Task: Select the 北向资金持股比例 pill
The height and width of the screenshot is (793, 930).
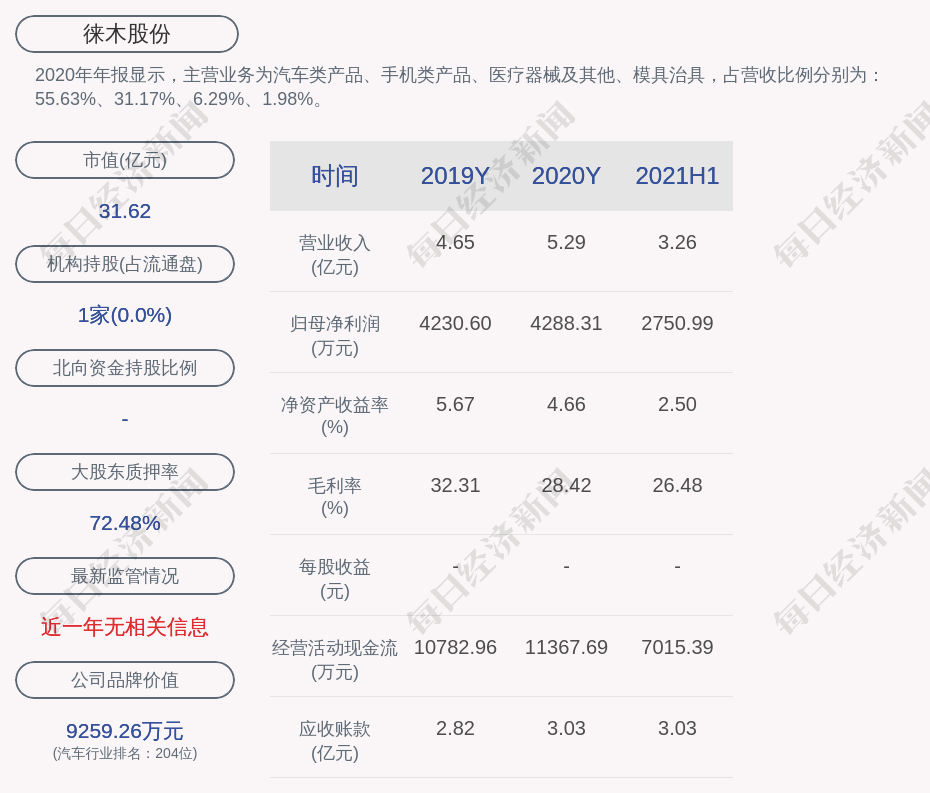Action: [125, 368]
